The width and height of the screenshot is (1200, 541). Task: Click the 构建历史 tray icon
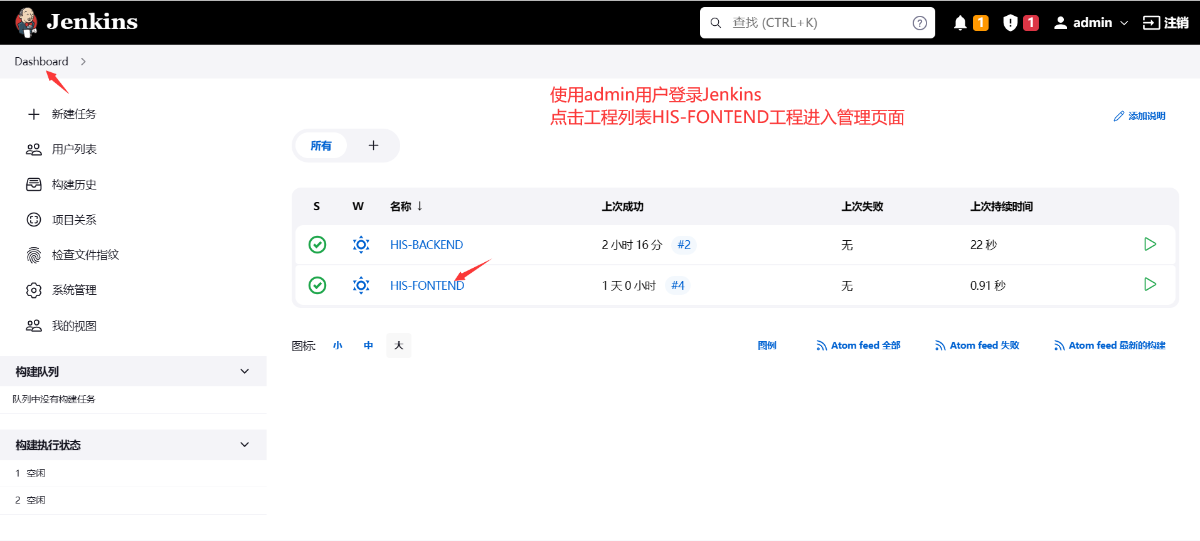33,184
